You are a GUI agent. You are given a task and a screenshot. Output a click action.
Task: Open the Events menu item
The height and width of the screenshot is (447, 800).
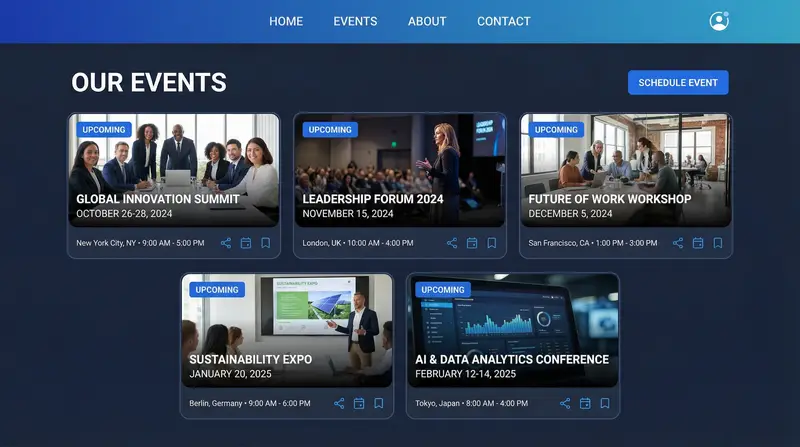coord(356,21)
